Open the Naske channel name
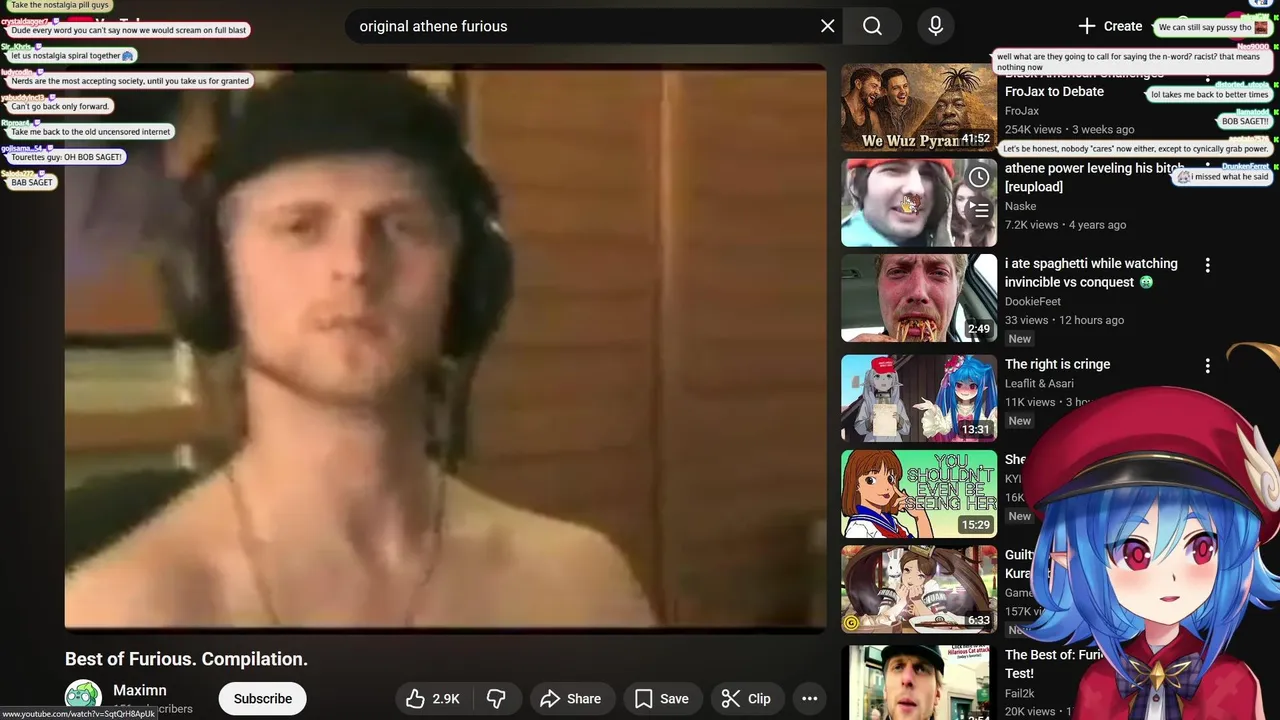 [1020, 206]
